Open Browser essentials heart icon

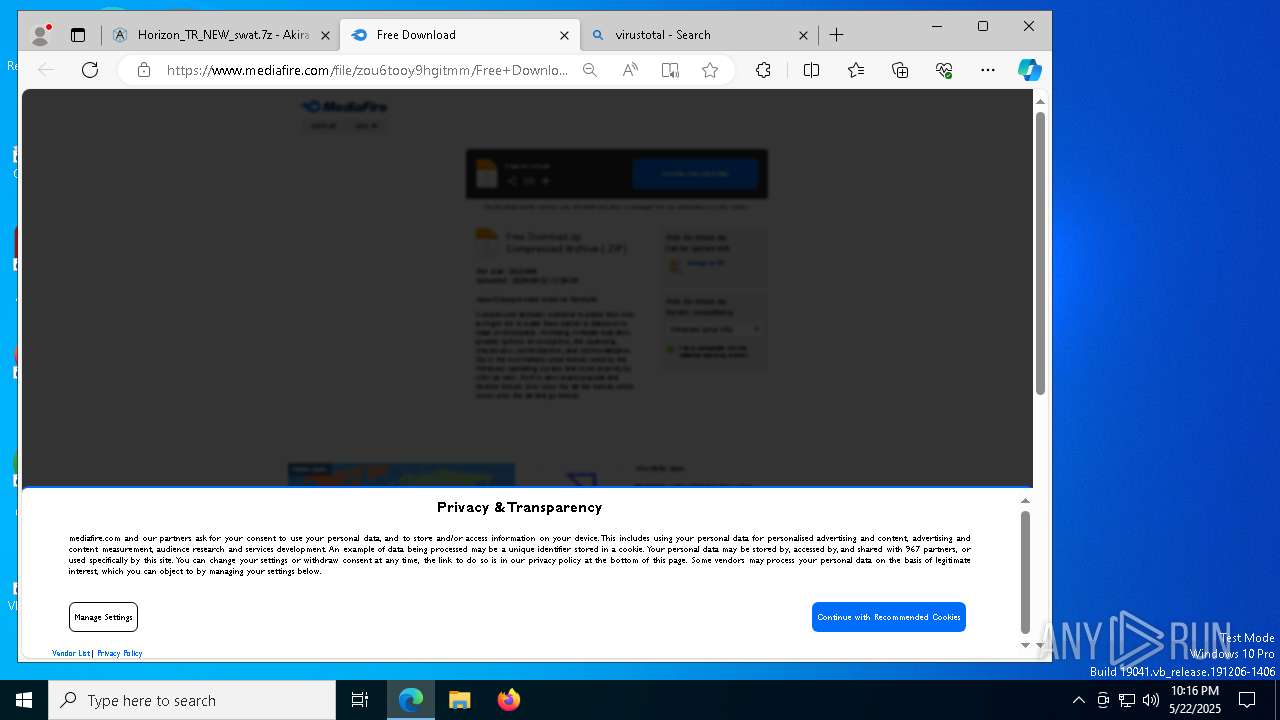click(944, 70)
